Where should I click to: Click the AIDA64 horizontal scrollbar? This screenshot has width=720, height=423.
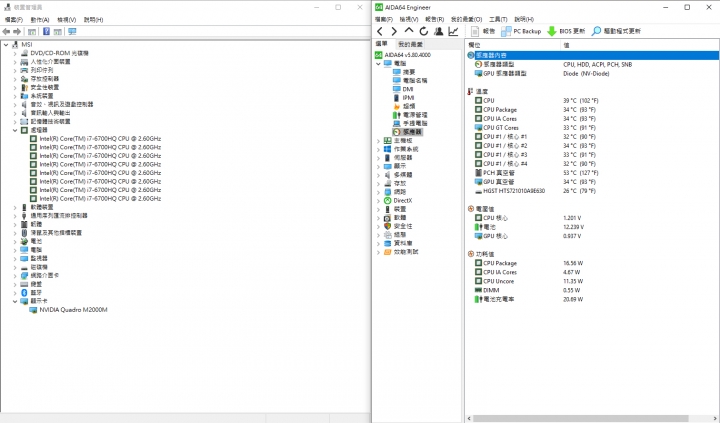[x=581, y=418]
